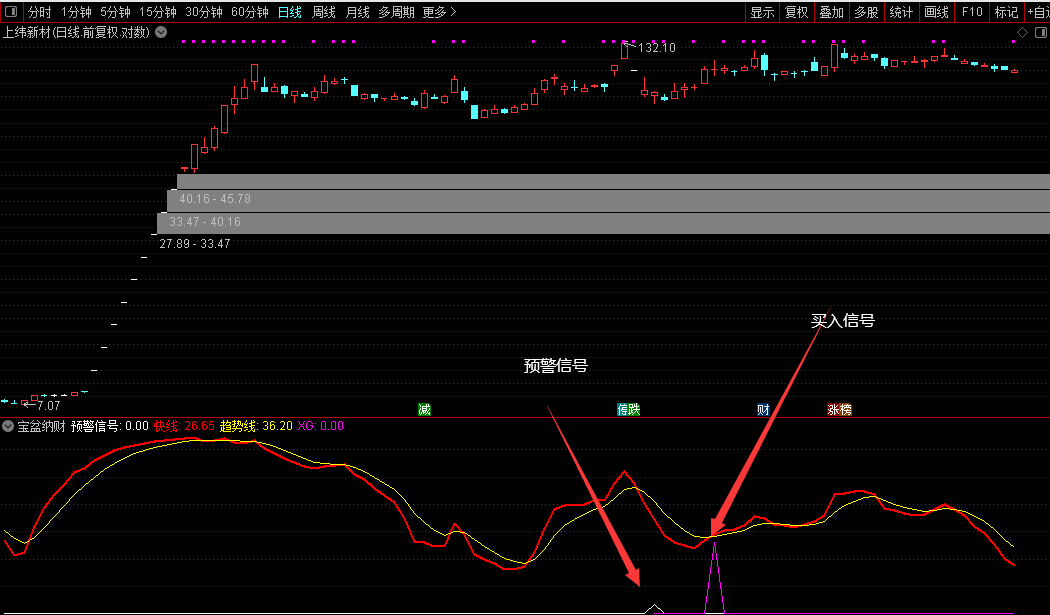This screenshot has height=615, width=1050.
Task: Open the 更多 periods menu
Action: 439,12
